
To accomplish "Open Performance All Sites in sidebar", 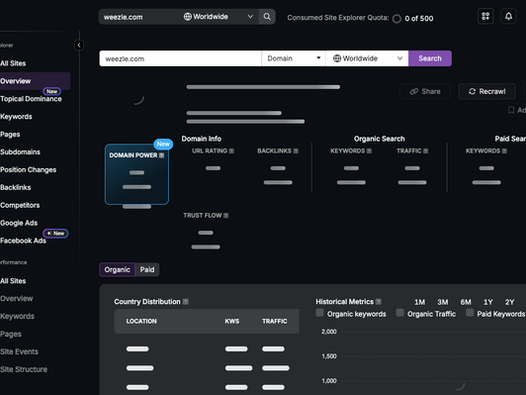I will pyautogui.click(x=13, y=281).
